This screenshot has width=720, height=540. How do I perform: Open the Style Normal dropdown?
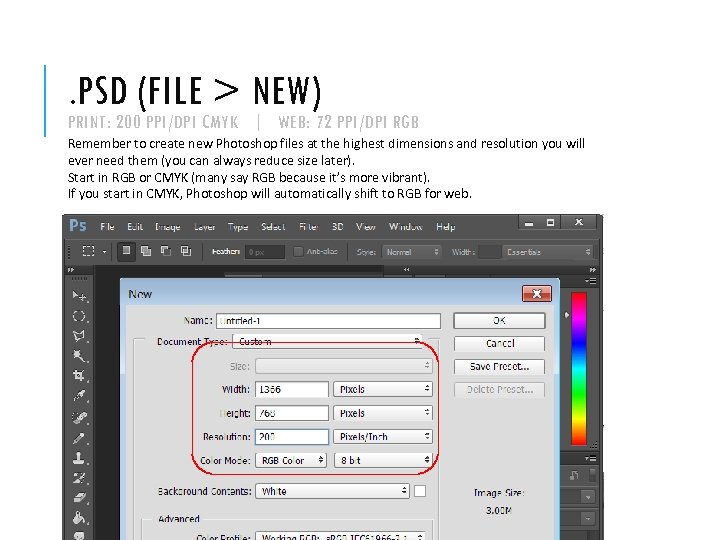(411, 252)
